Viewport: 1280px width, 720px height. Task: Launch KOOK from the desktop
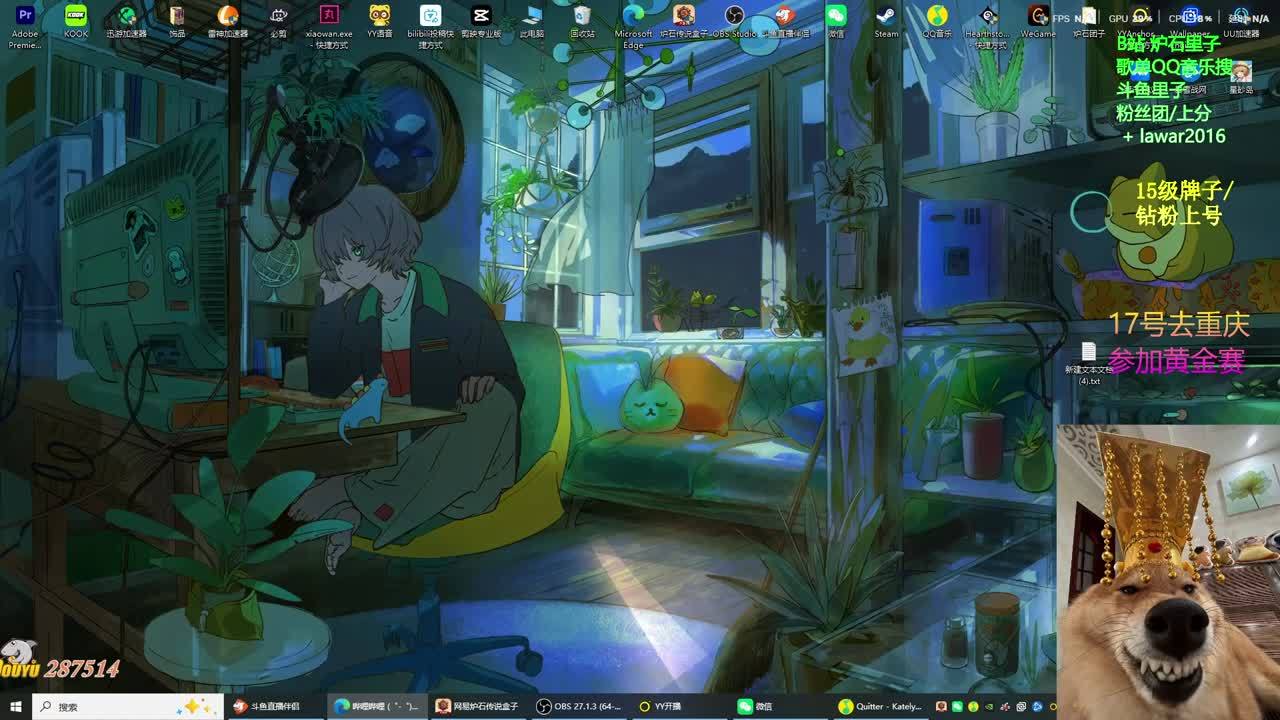click(76, 17)
